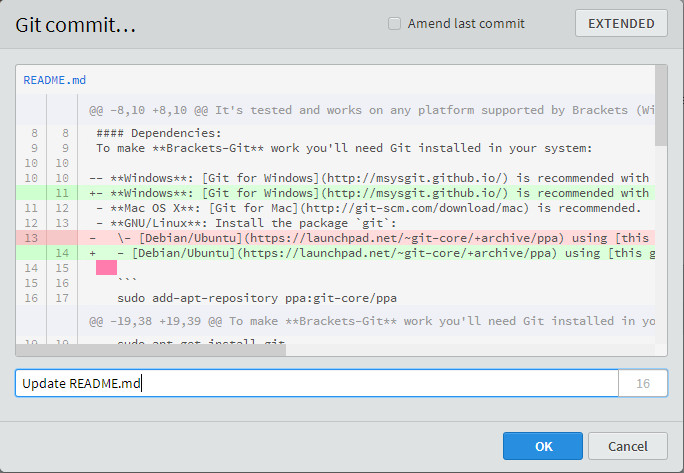
Task: Click the vertical scrollbar thumb of diff
Action: pos(661,106)
